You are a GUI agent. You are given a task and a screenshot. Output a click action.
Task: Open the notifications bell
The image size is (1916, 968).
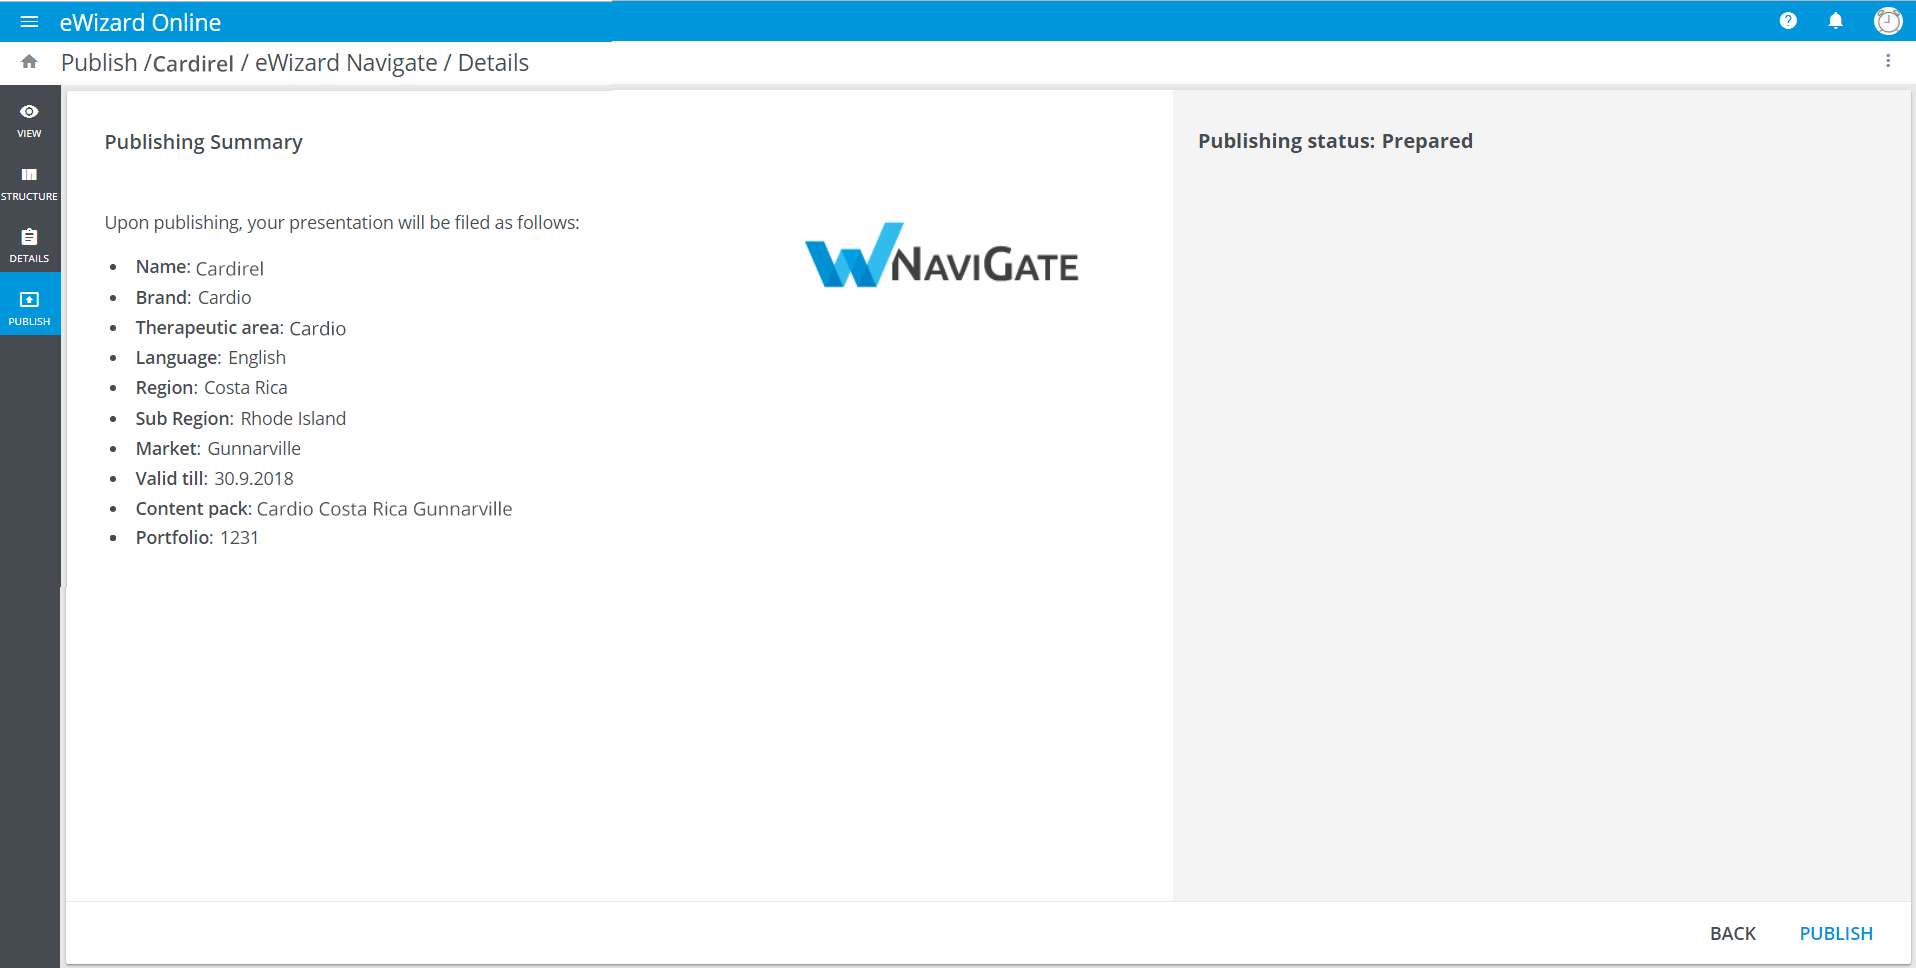(x=1835, y=21)
